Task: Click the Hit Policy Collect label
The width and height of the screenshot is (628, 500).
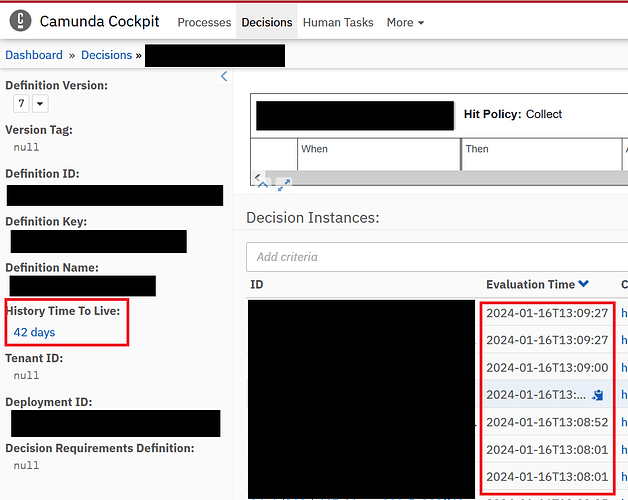Action: (513, 114)
